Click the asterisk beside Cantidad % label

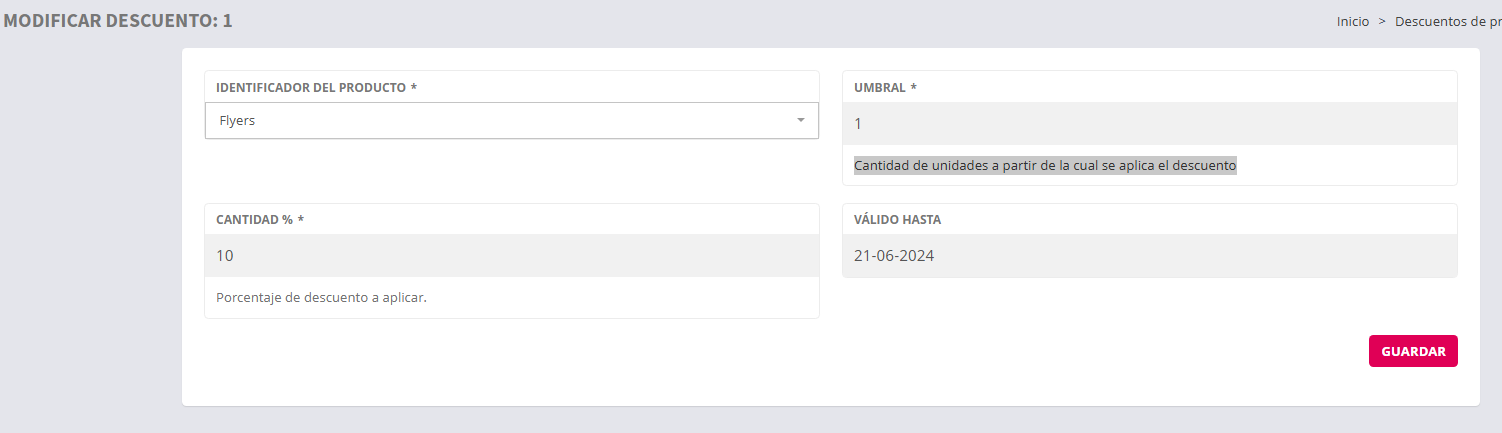300,220
